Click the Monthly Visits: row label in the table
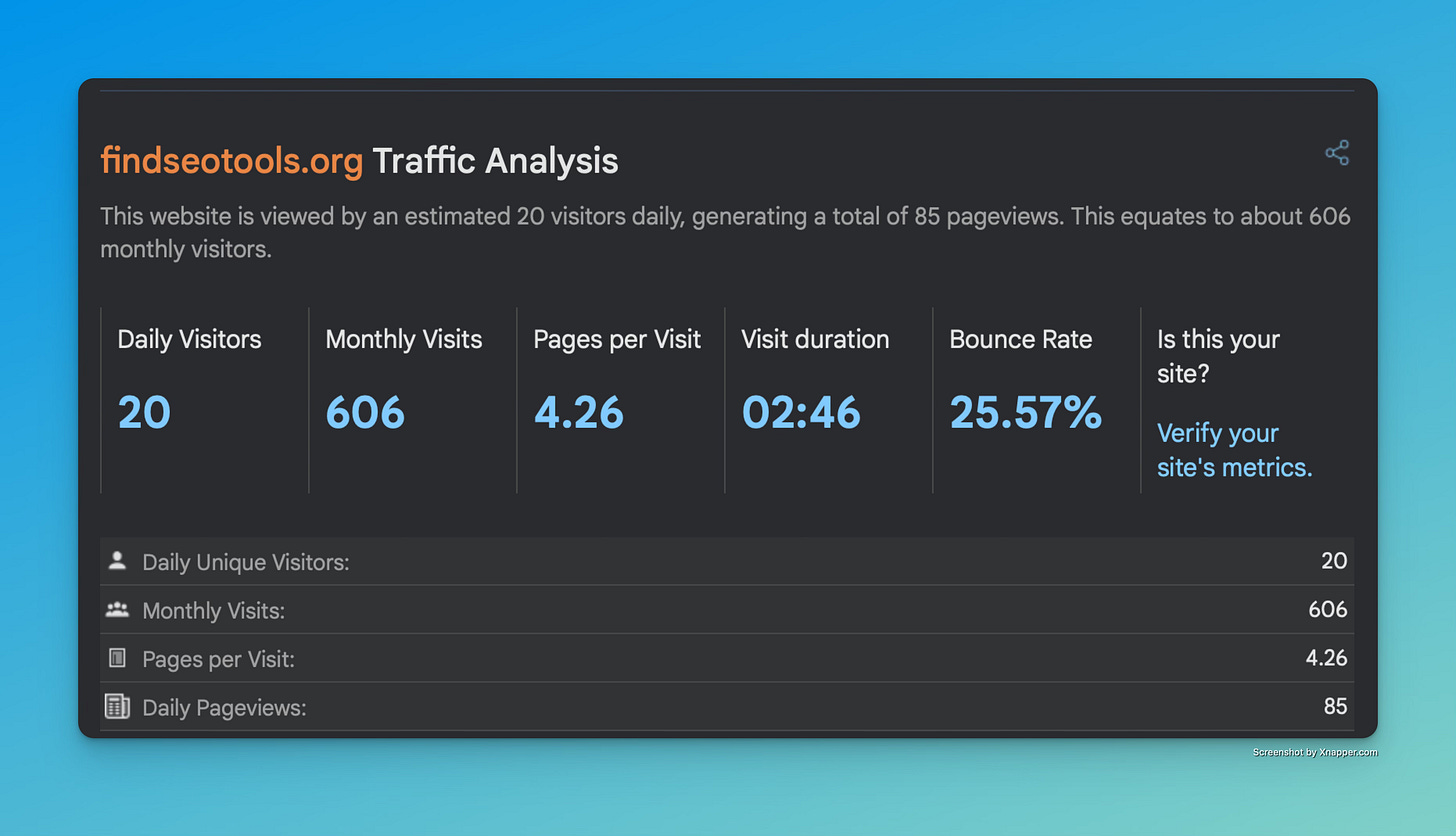The width and height of the screenshot is (1456, 836). pos(214,610)
